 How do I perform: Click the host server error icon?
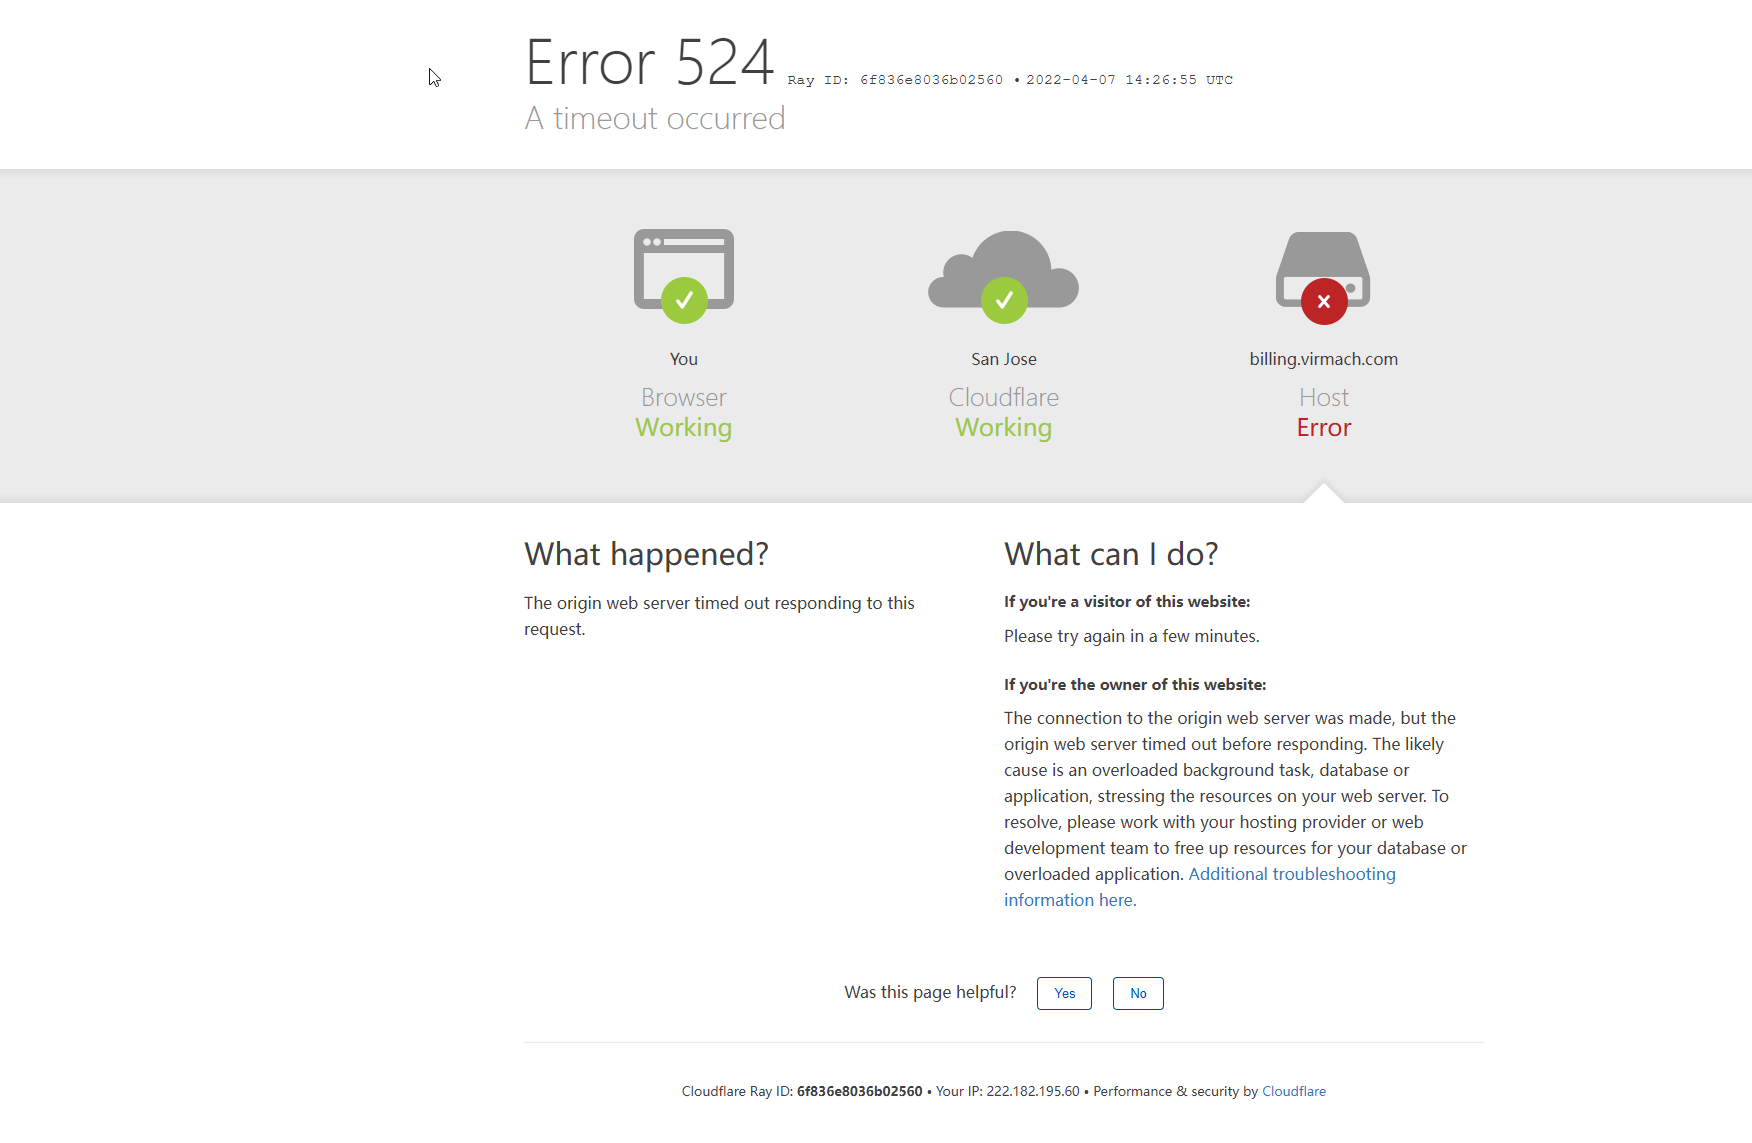tap(1323, 278)
